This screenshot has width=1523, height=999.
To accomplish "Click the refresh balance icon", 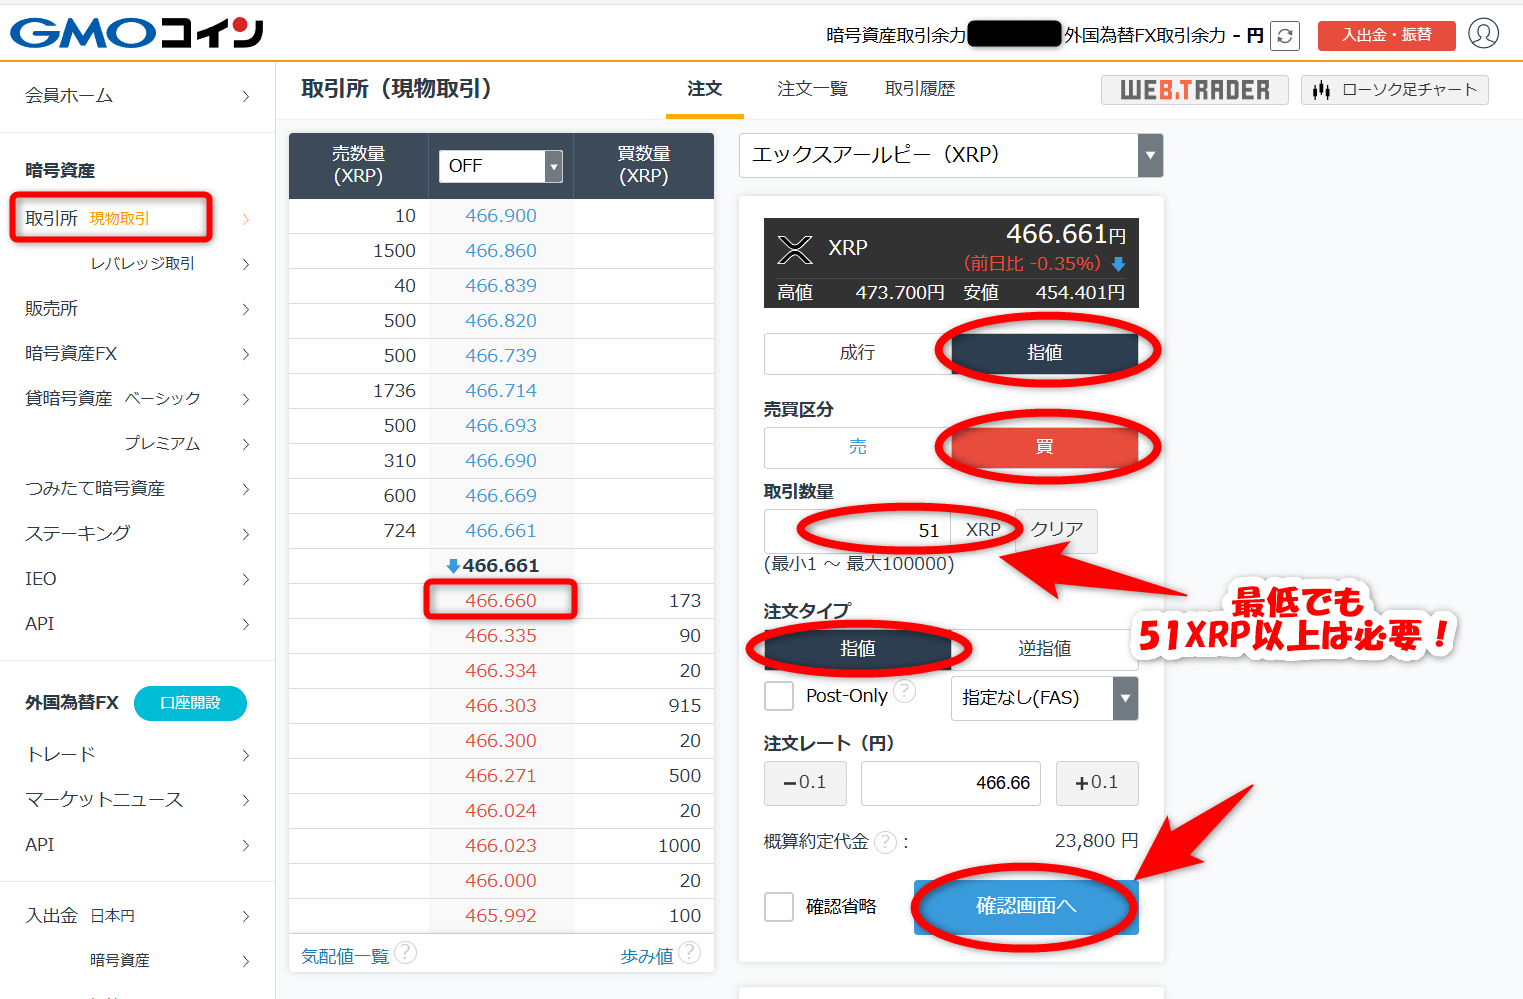I will [x=1285, y=36].
